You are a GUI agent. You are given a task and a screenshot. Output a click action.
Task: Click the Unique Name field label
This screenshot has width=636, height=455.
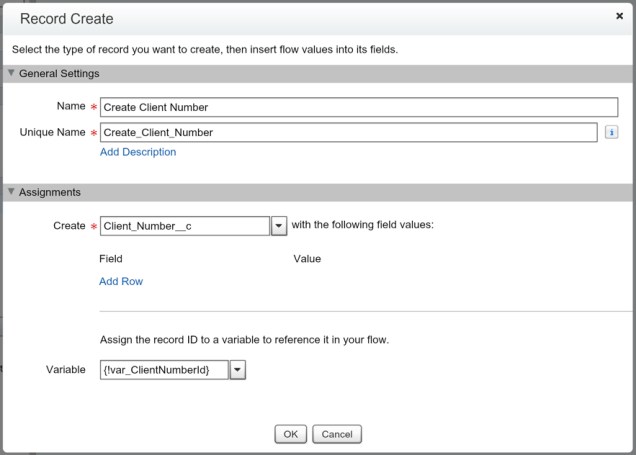(50, 132)
